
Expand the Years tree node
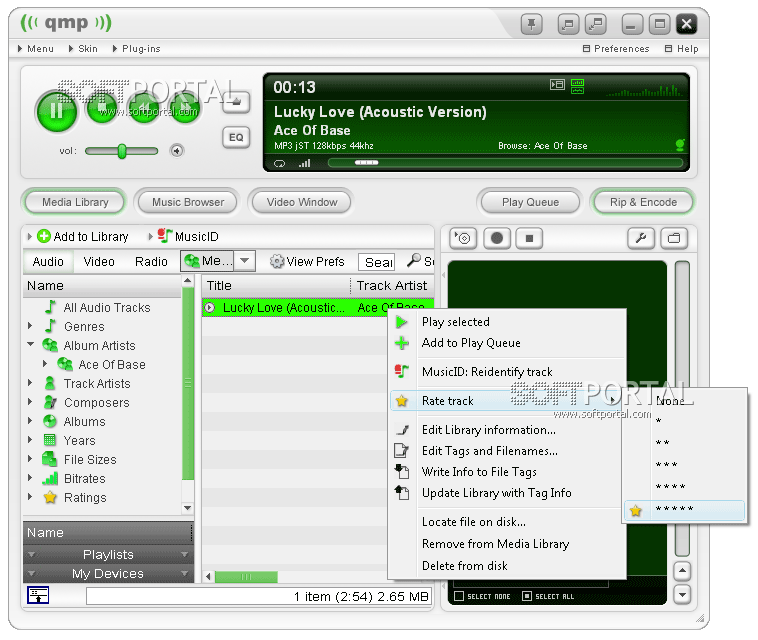pos(30,440)
